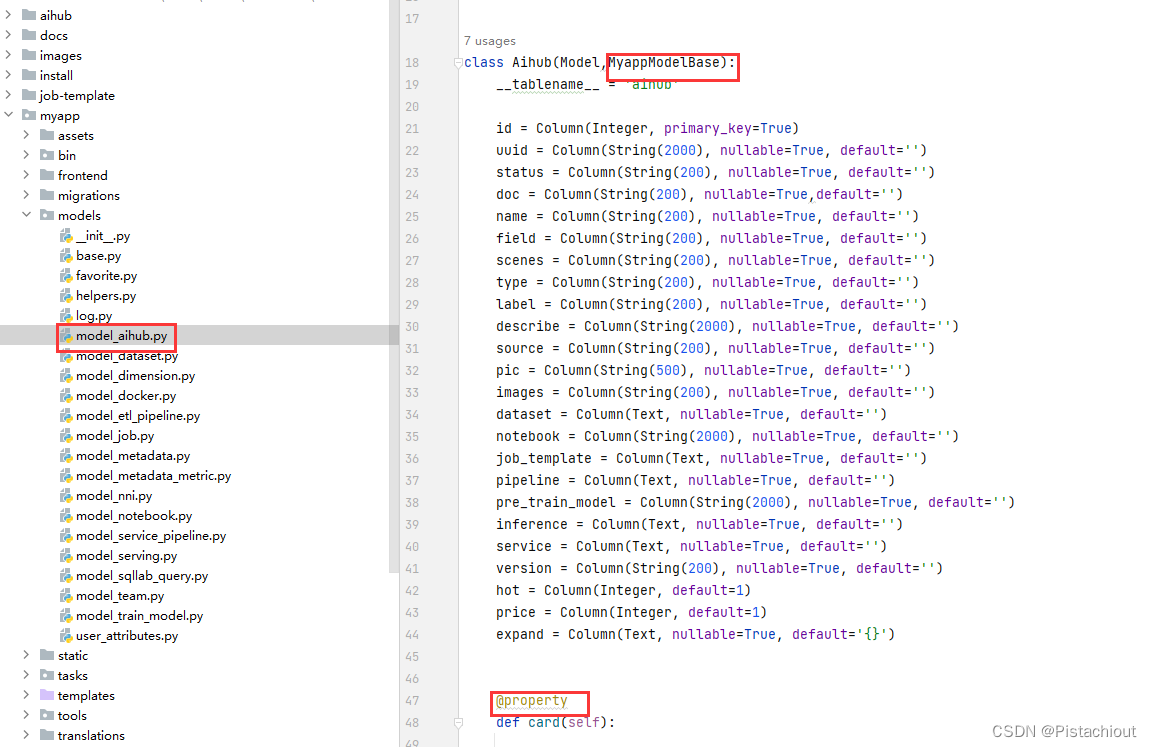This screenshot has height=747, width=1152.
Task: Expand the docs folder chevron
Action: click(8, 35)
